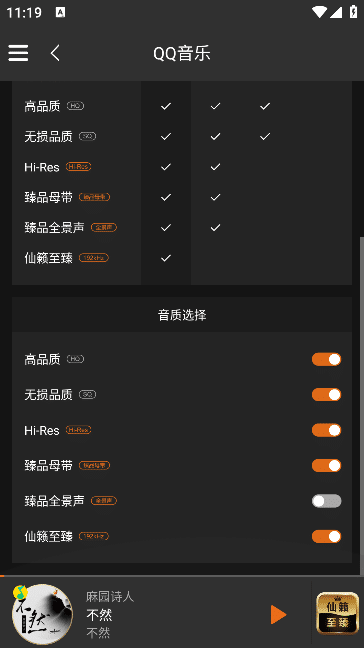Disable the 臻品母带 switch
This screenshot has height=648, width=364.
click(326, 466)
